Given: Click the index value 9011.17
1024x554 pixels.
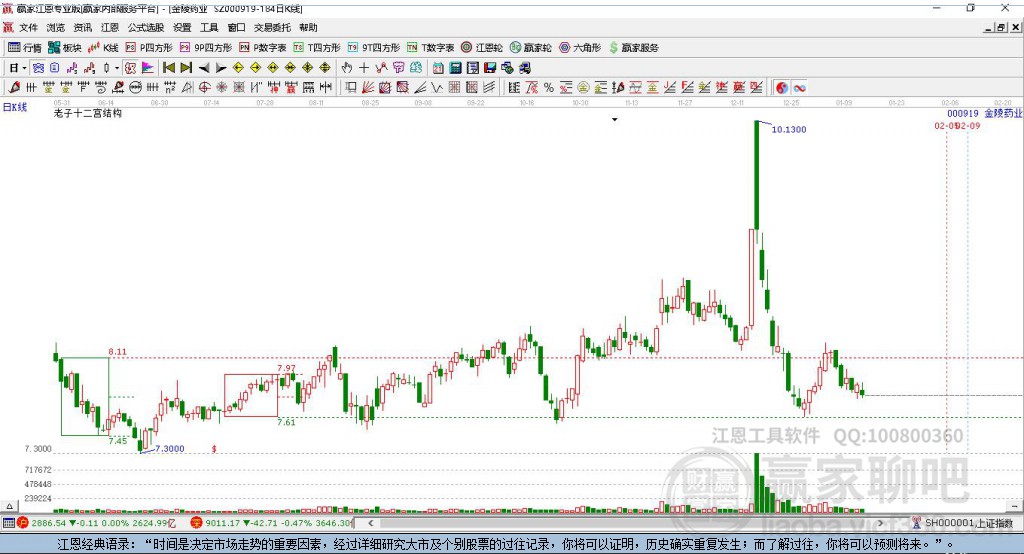Looking at the screenshot, I should 223,523.
